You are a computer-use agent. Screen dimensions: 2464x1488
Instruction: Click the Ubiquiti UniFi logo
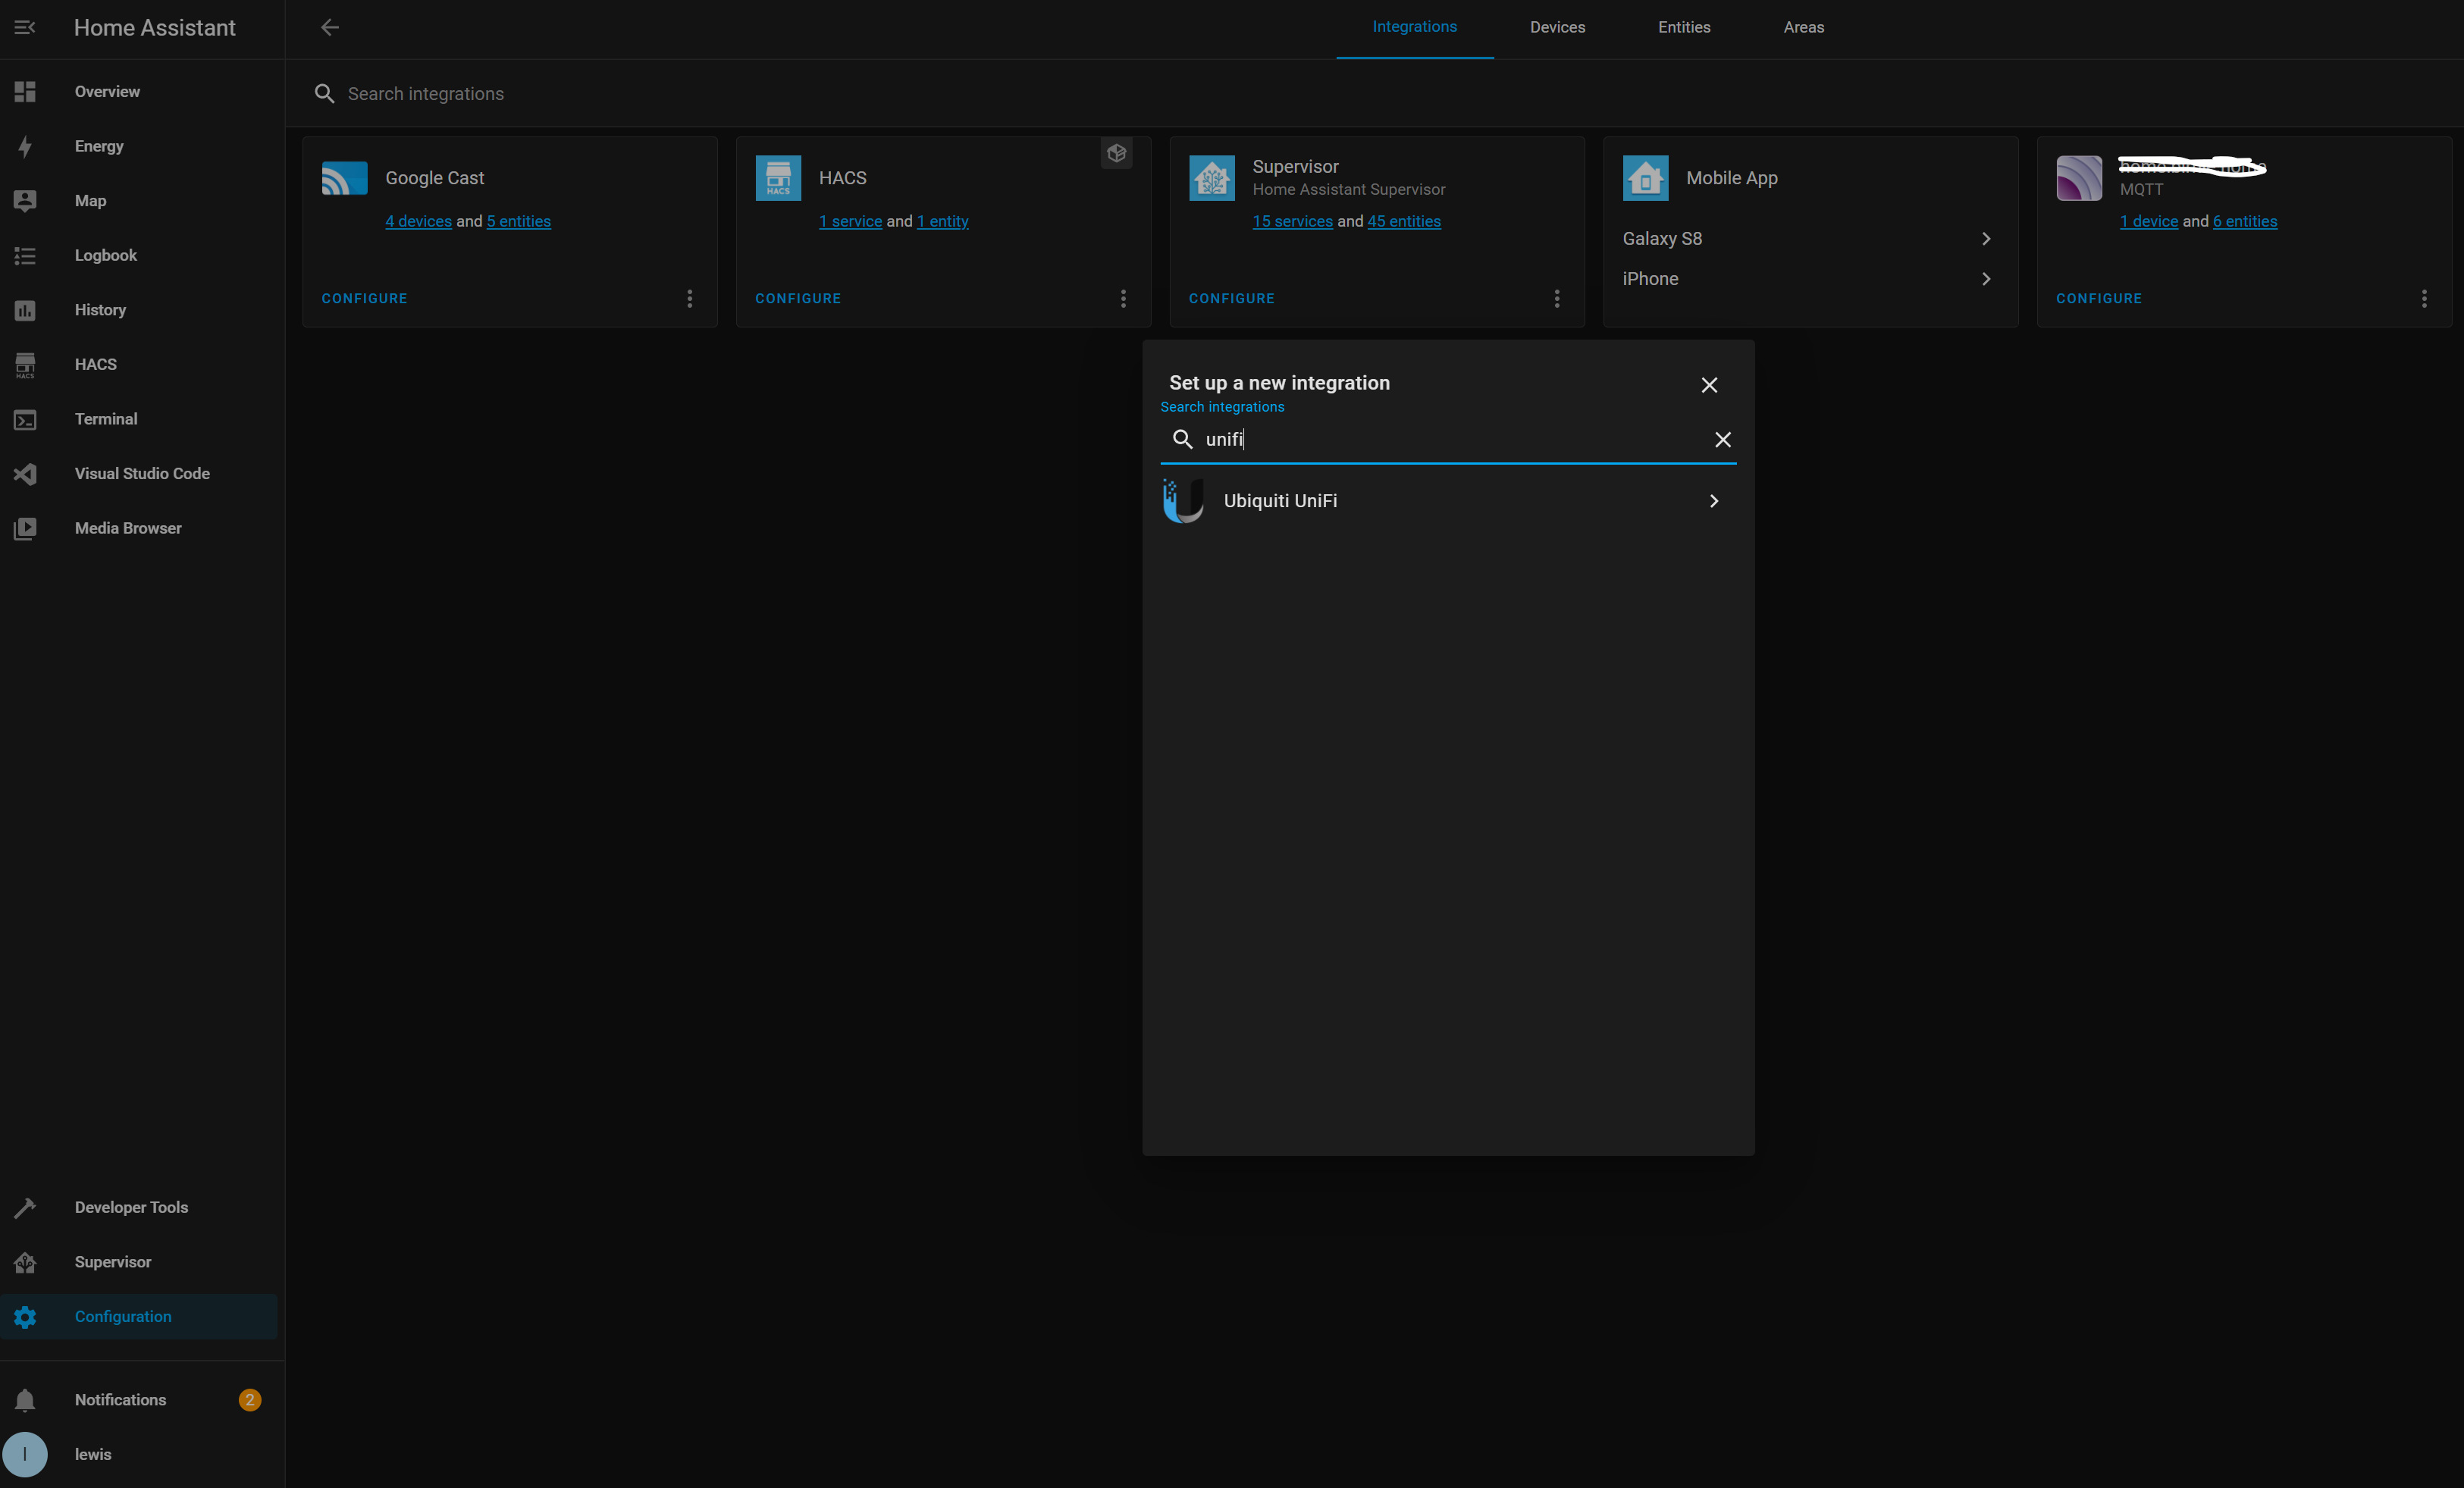click(x=1183, y=501)
